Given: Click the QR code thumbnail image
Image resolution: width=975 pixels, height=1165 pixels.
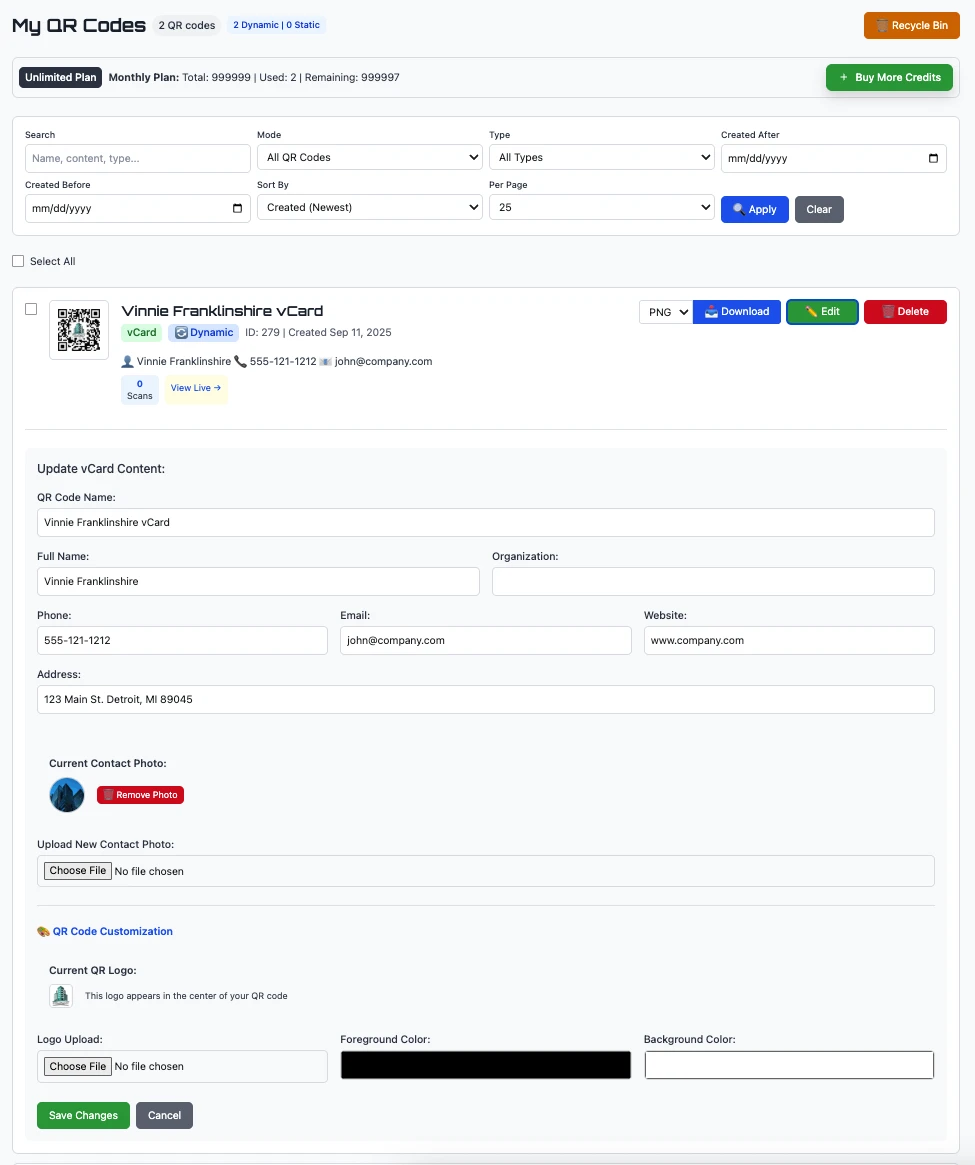Looking at the screenshot, I should click(79, 330).
